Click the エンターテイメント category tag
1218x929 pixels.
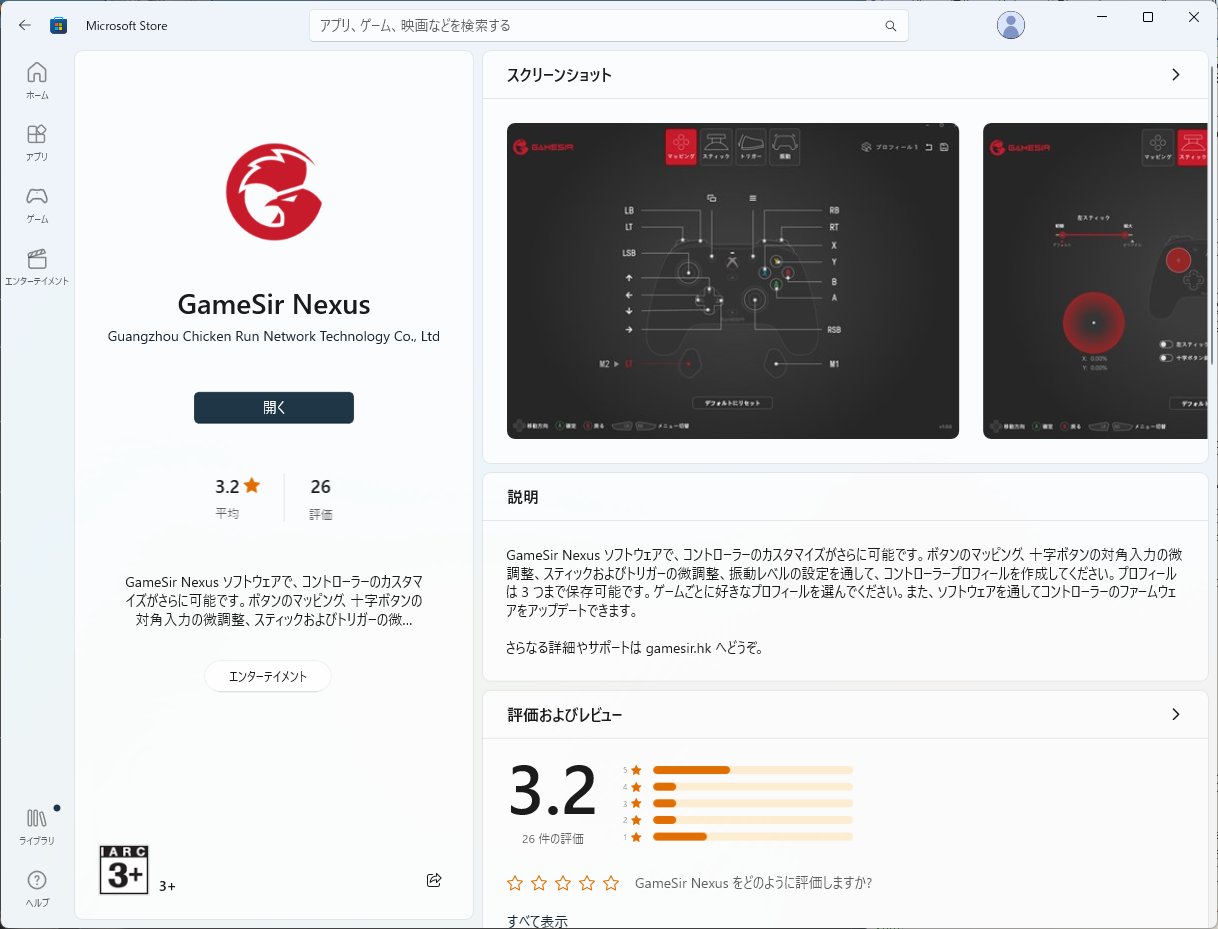point(268,676)
